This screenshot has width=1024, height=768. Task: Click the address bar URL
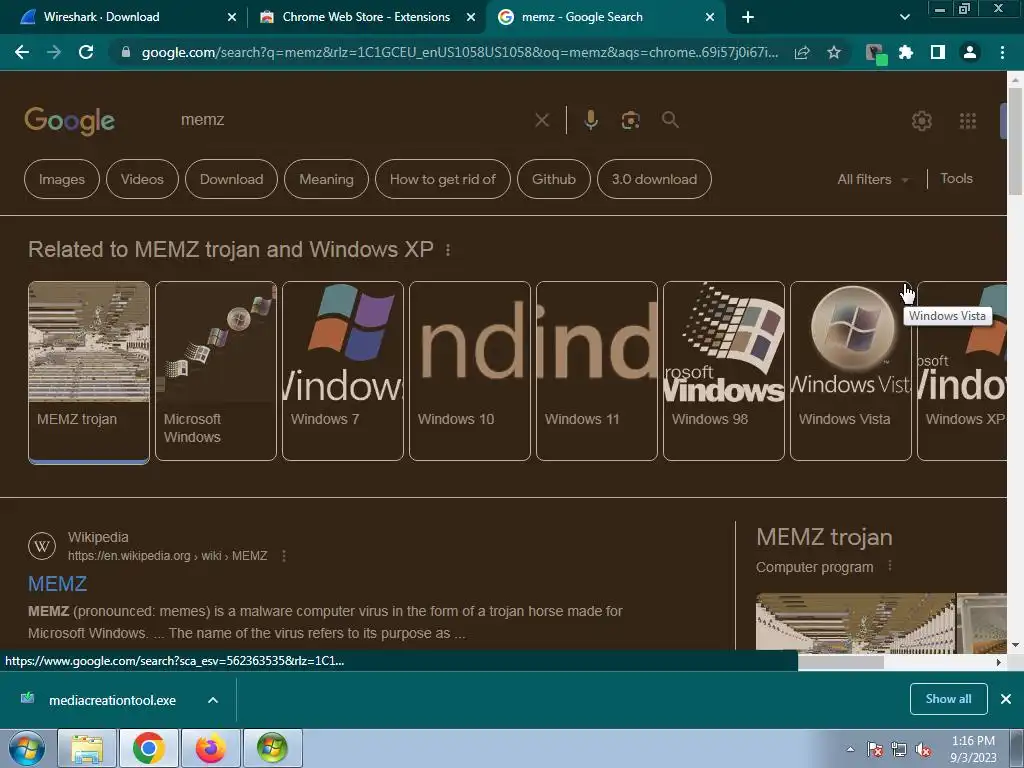pos(460,52)
